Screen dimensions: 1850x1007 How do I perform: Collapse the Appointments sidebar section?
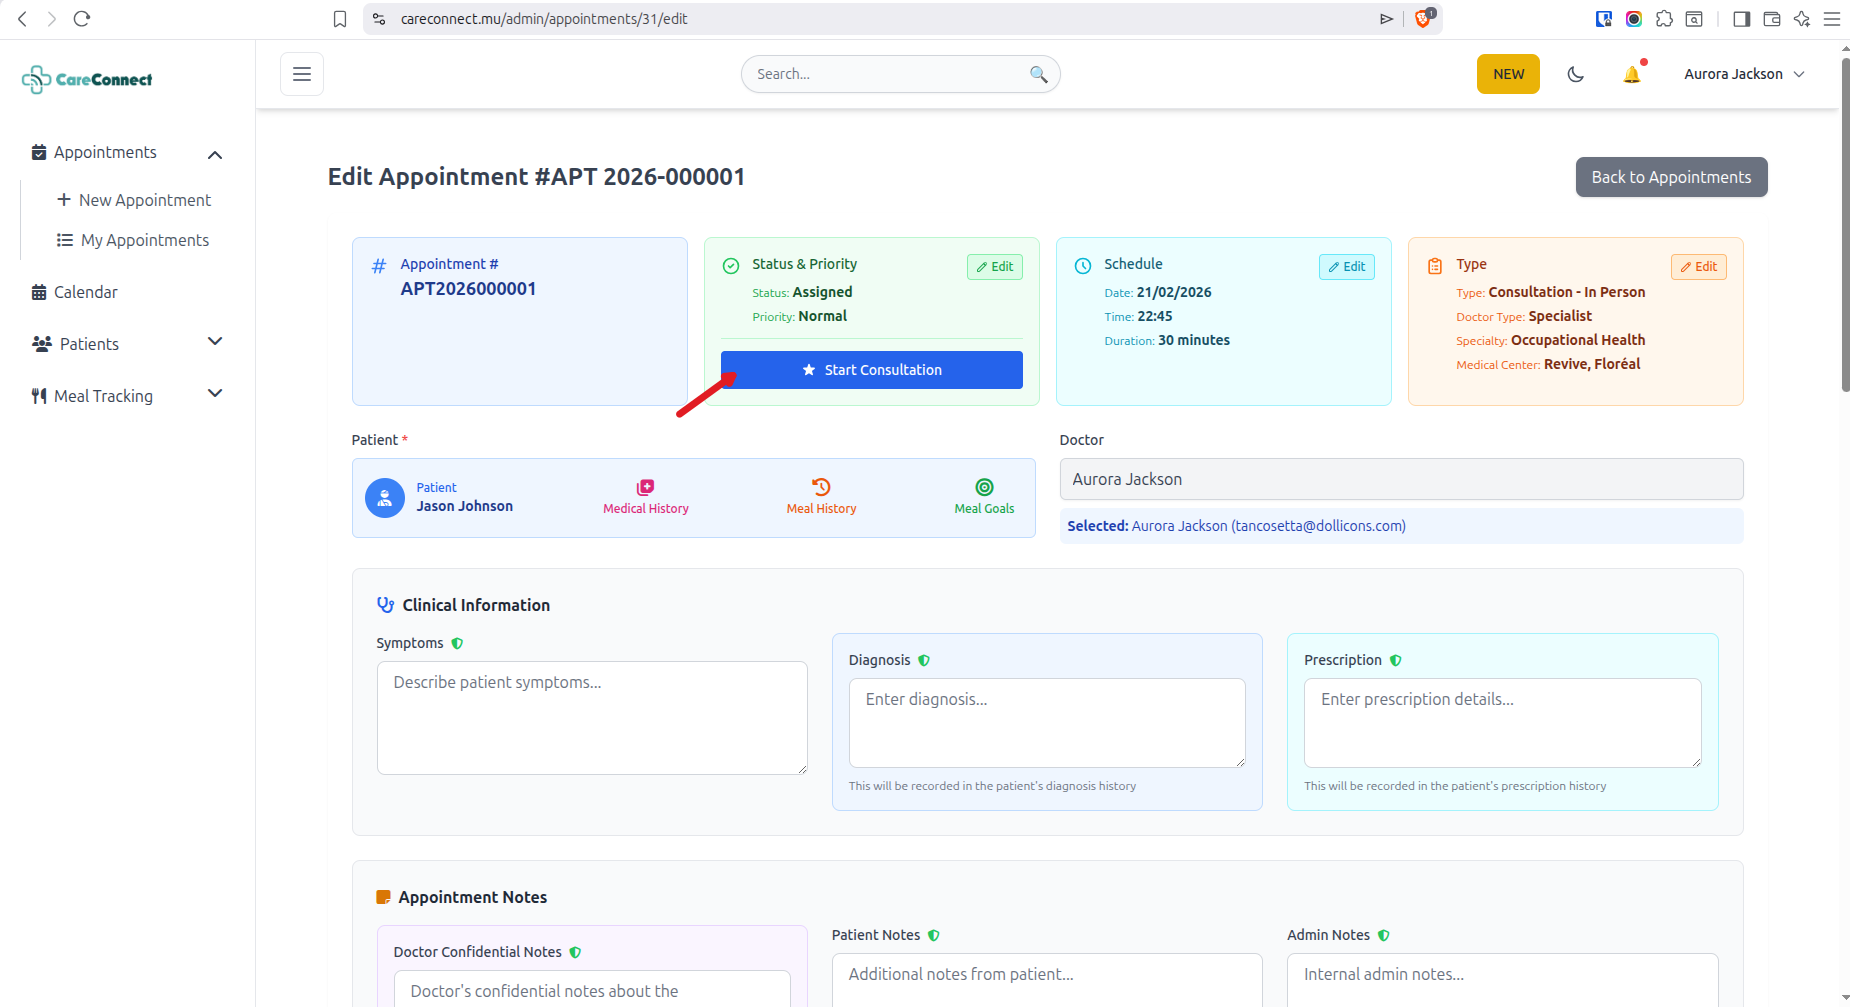[x=214, y=154]
